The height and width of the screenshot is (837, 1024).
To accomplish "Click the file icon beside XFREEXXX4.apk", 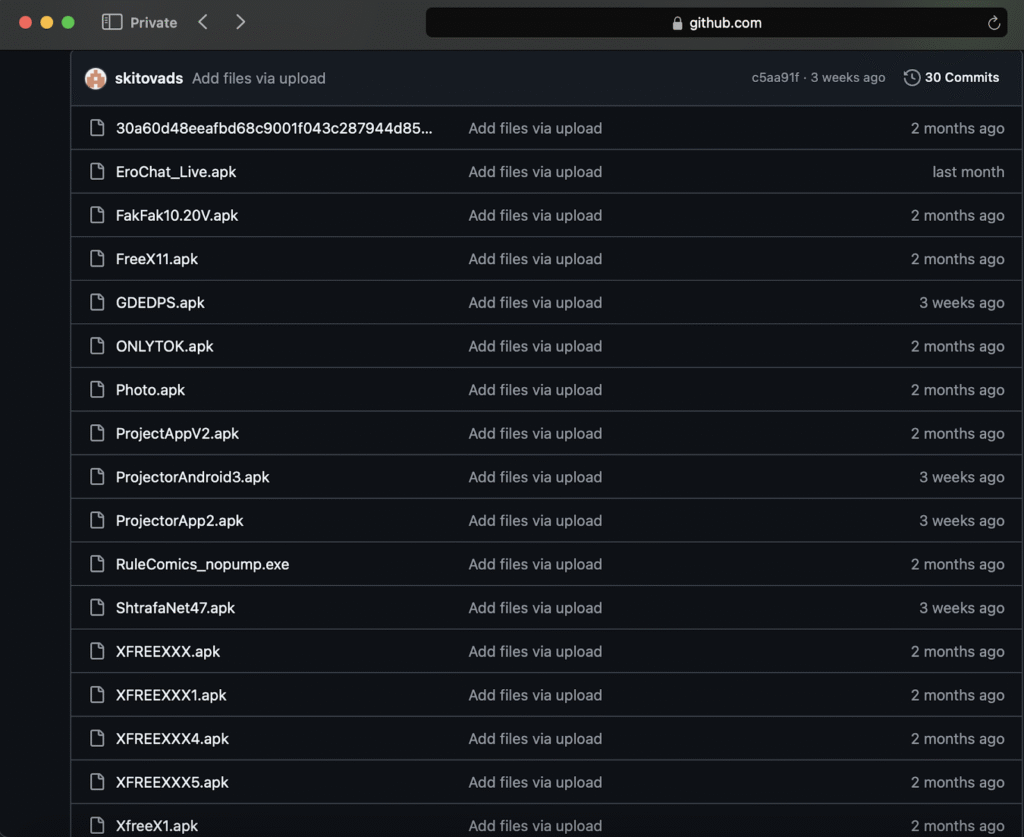I will (x=97, y=738).
